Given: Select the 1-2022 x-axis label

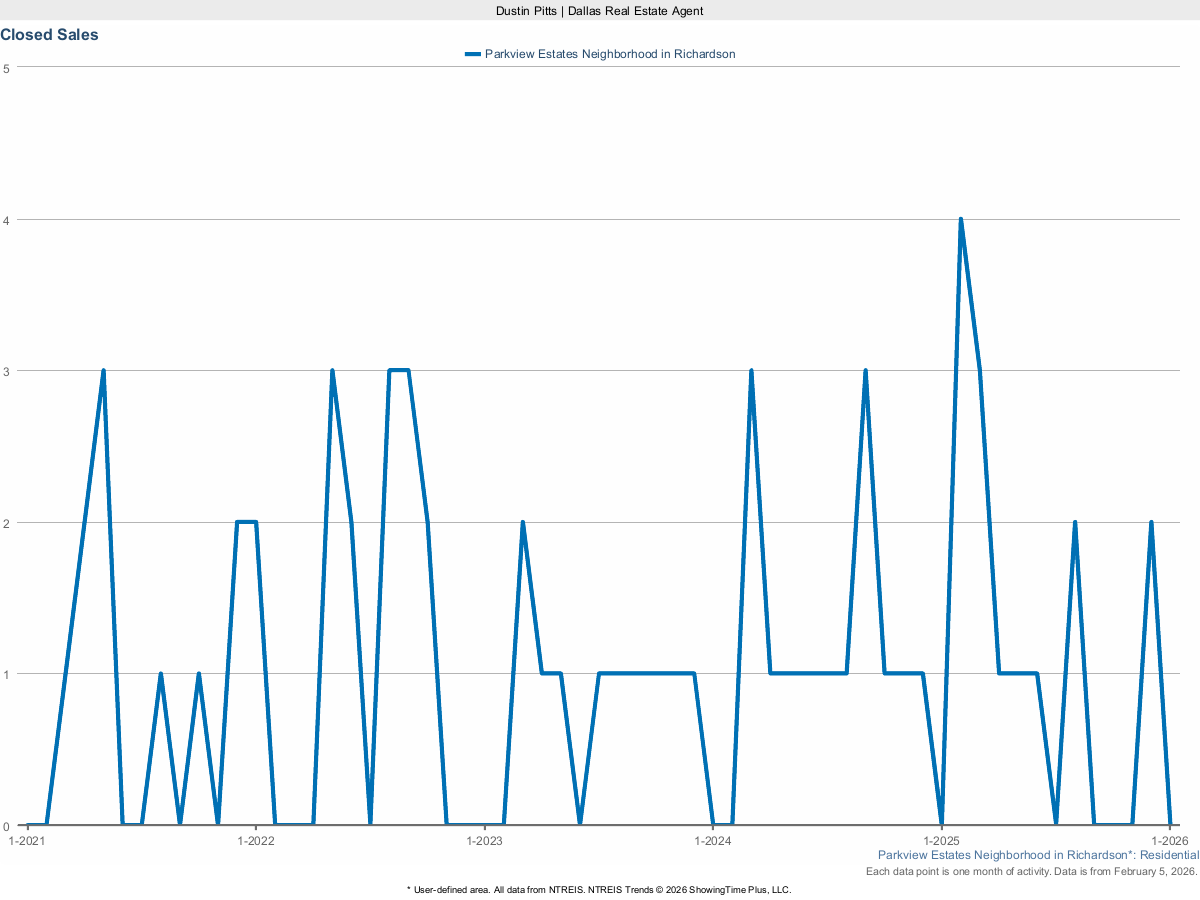Looking at the screenshot, I should pyautogui.click(x=256, y=840).
